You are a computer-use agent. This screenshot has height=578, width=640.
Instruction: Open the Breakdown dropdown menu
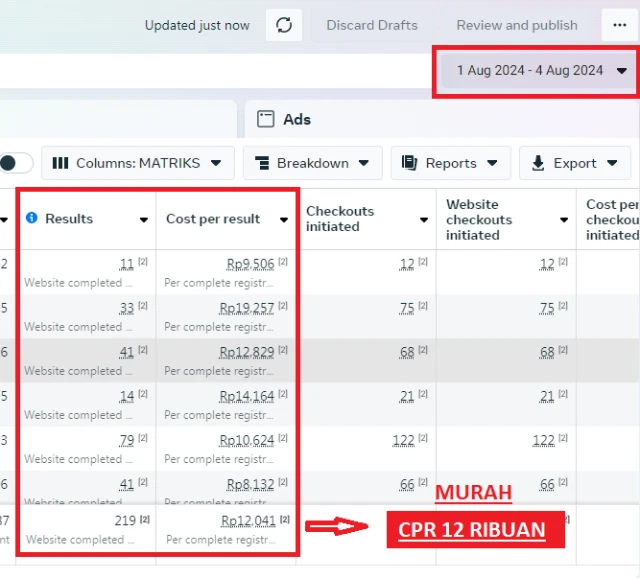click(x=312, y=163)
